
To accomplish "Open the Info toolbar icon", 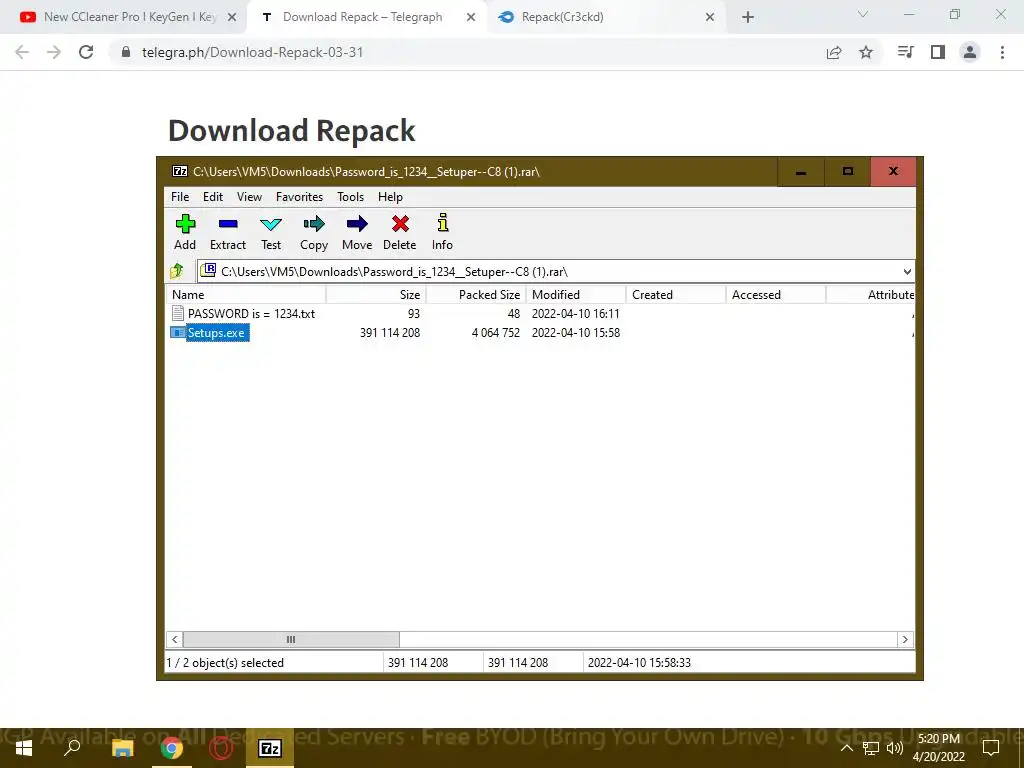I will [443, 223].
